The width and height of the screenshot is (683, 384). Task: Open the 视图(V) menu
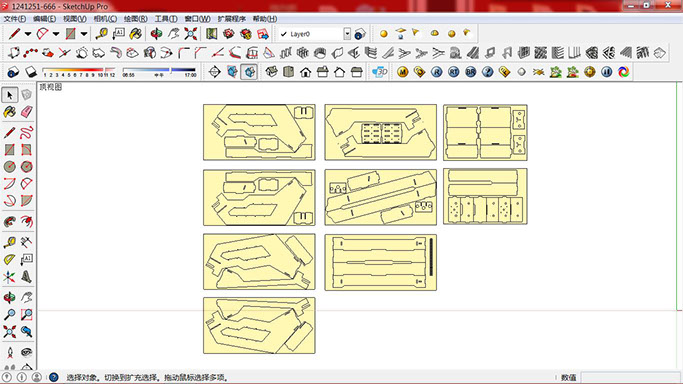[74, 19]
